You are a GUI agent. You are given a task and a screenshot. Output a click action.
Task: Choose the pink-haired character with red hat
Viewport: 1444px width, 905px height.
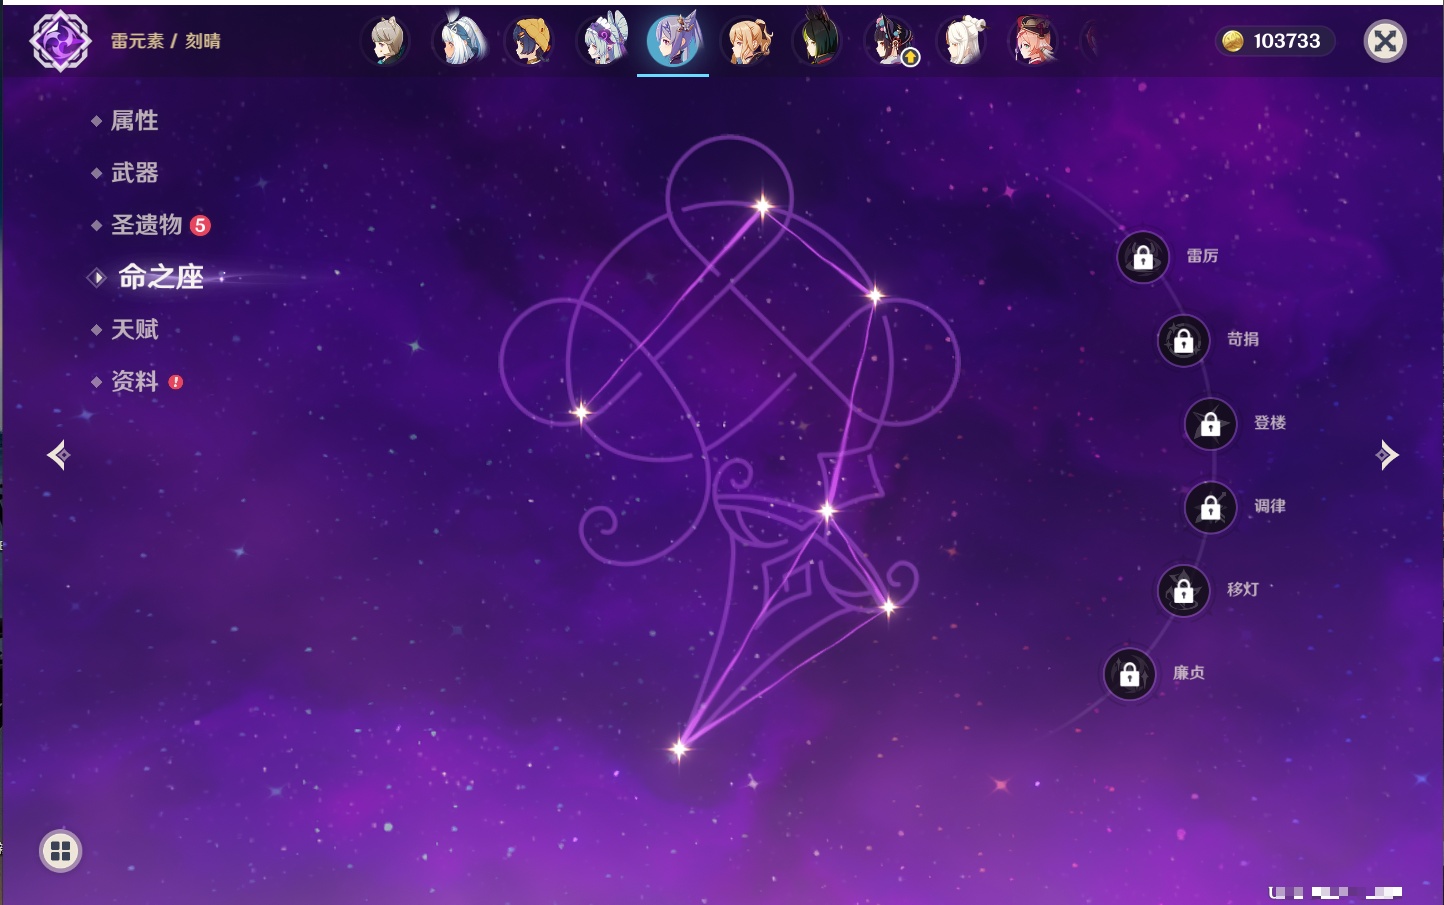click(x=1033, y=41)
